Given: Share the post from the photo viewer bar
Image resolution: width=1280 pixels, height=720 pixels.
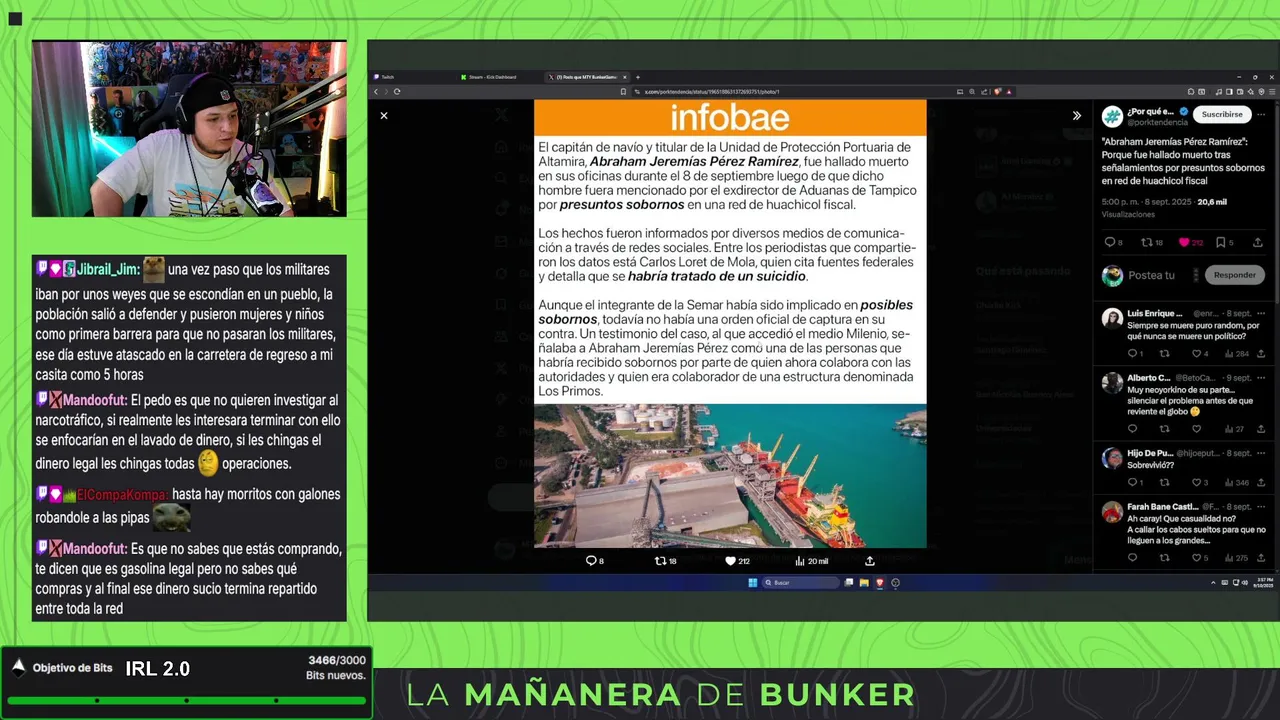Looking at the screenshot, I should point(870,561).
